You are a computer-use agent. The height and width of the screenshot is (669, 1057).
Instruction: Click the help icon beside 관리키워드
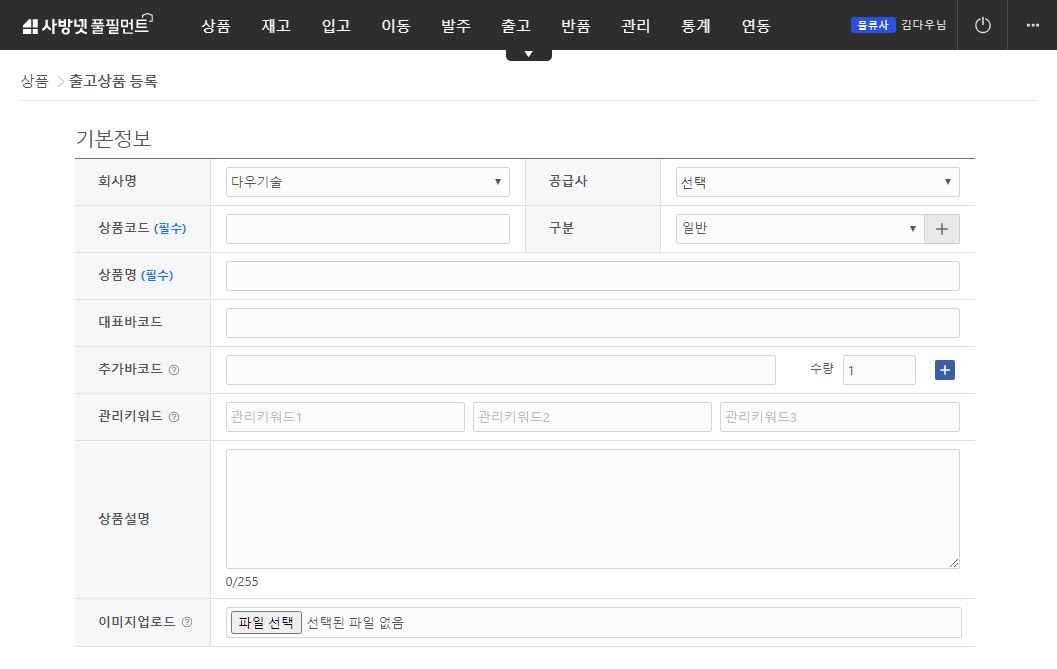tap(174, 417)
